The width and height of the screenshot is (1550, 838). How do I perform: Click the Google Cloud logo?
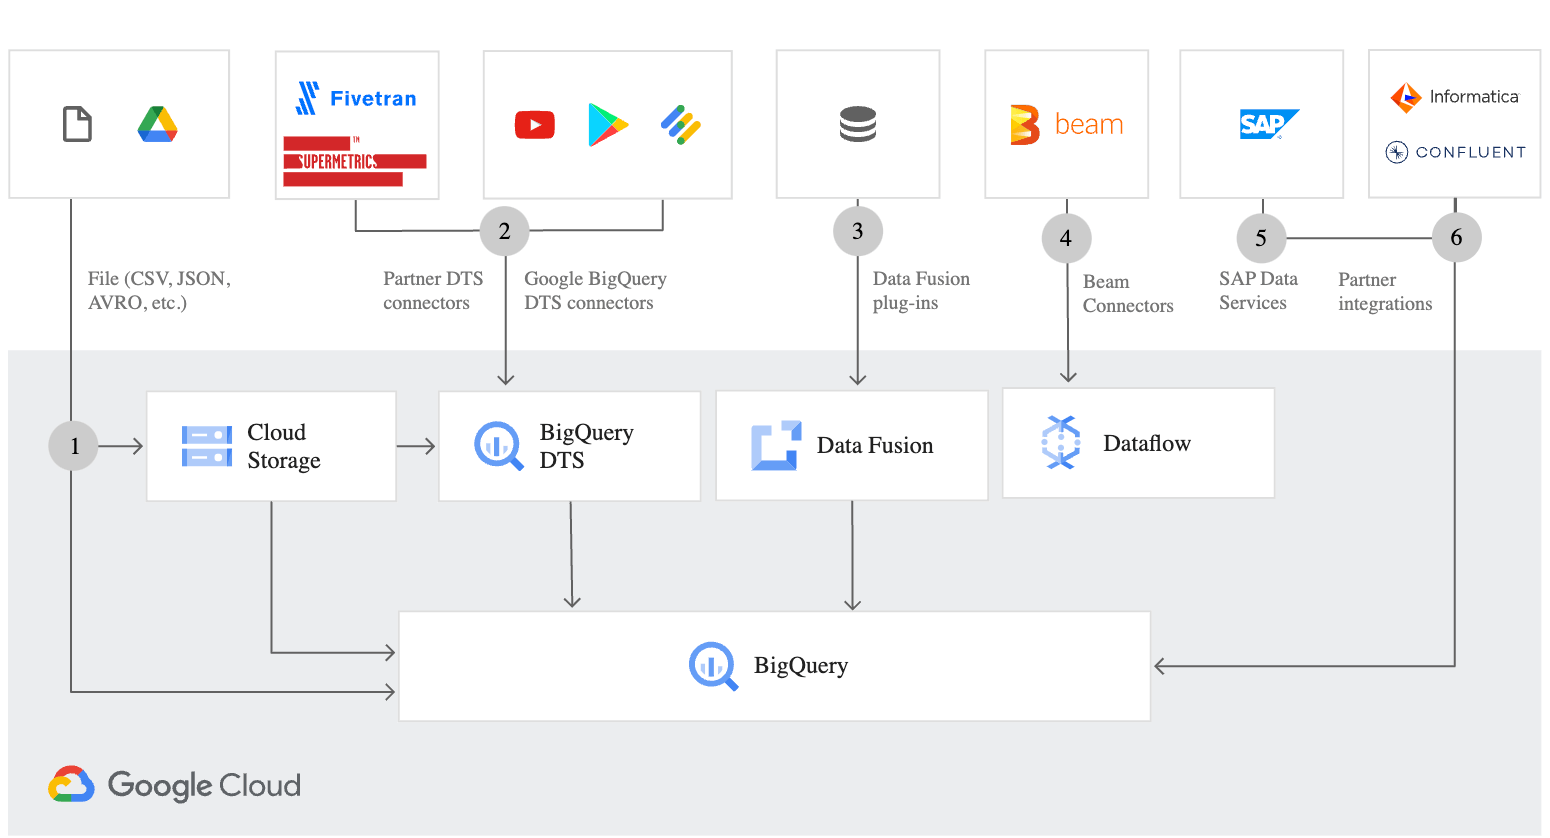coord(174,785)
